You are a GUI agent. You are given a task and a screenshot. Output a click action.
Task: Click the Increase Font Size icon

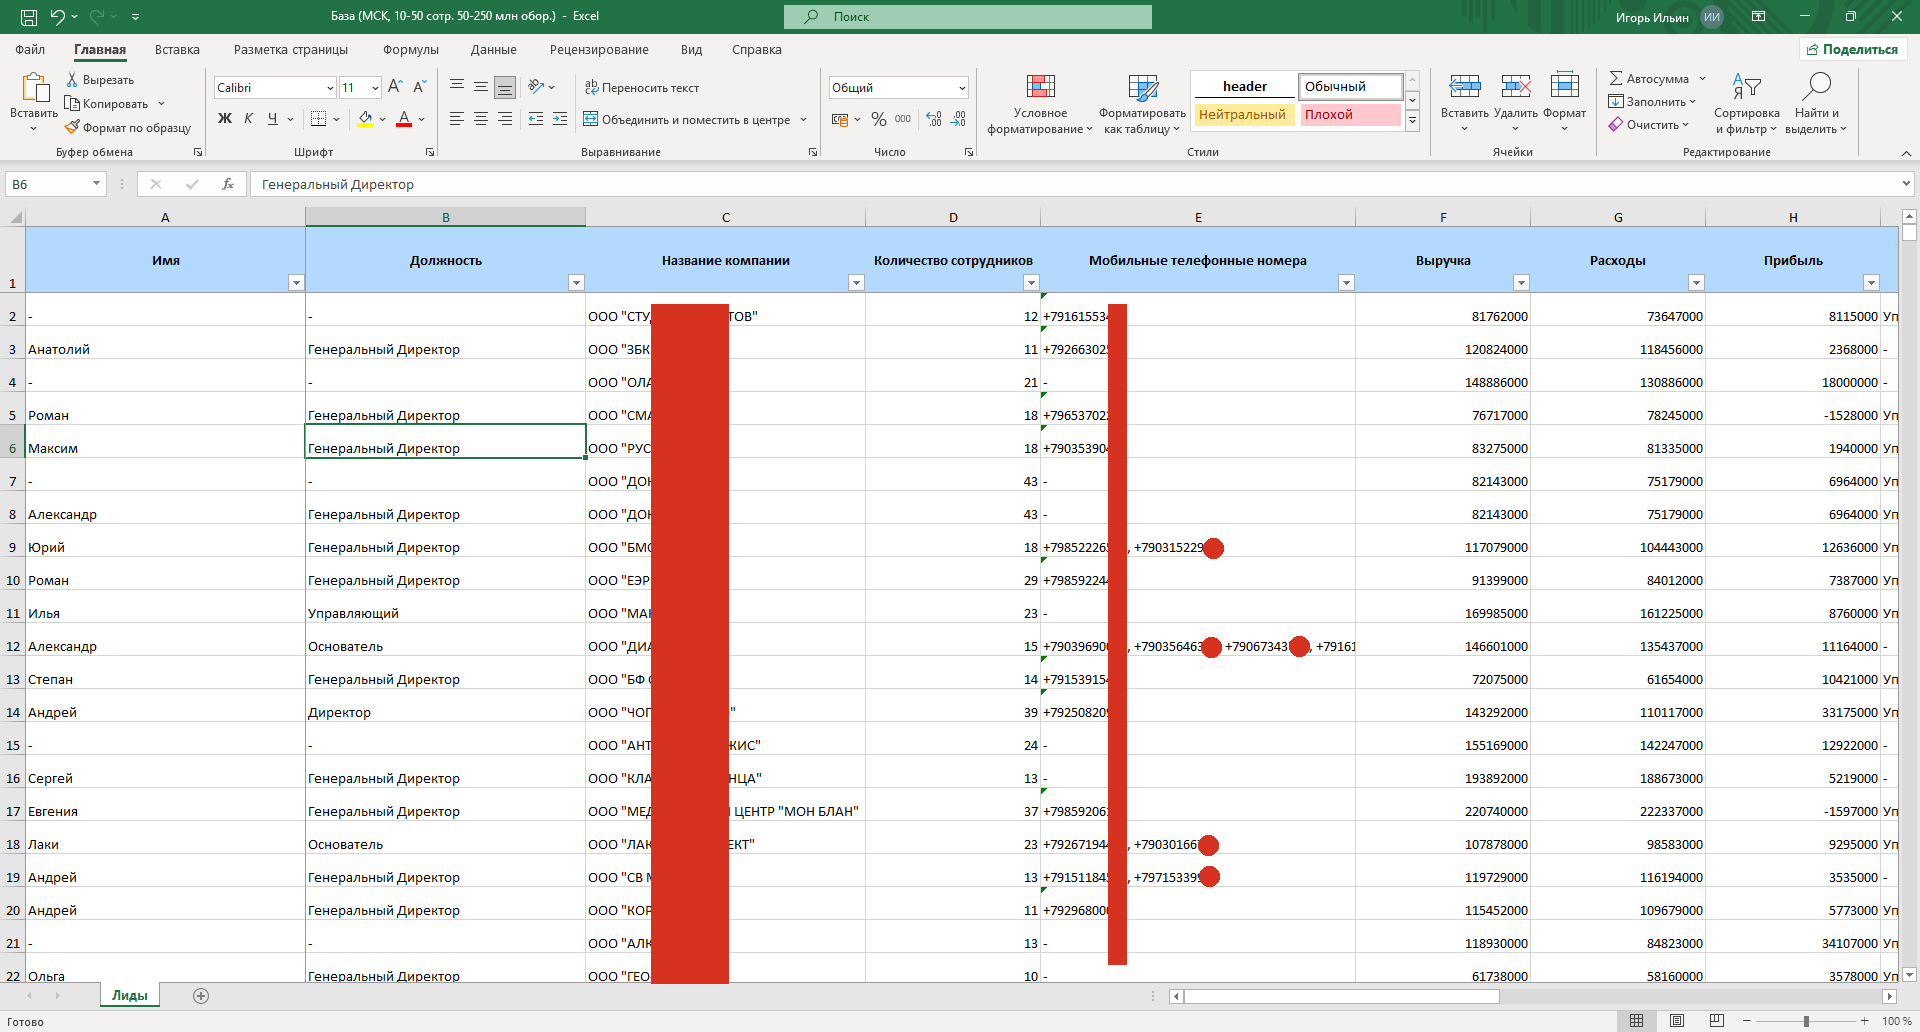[394, 87]
